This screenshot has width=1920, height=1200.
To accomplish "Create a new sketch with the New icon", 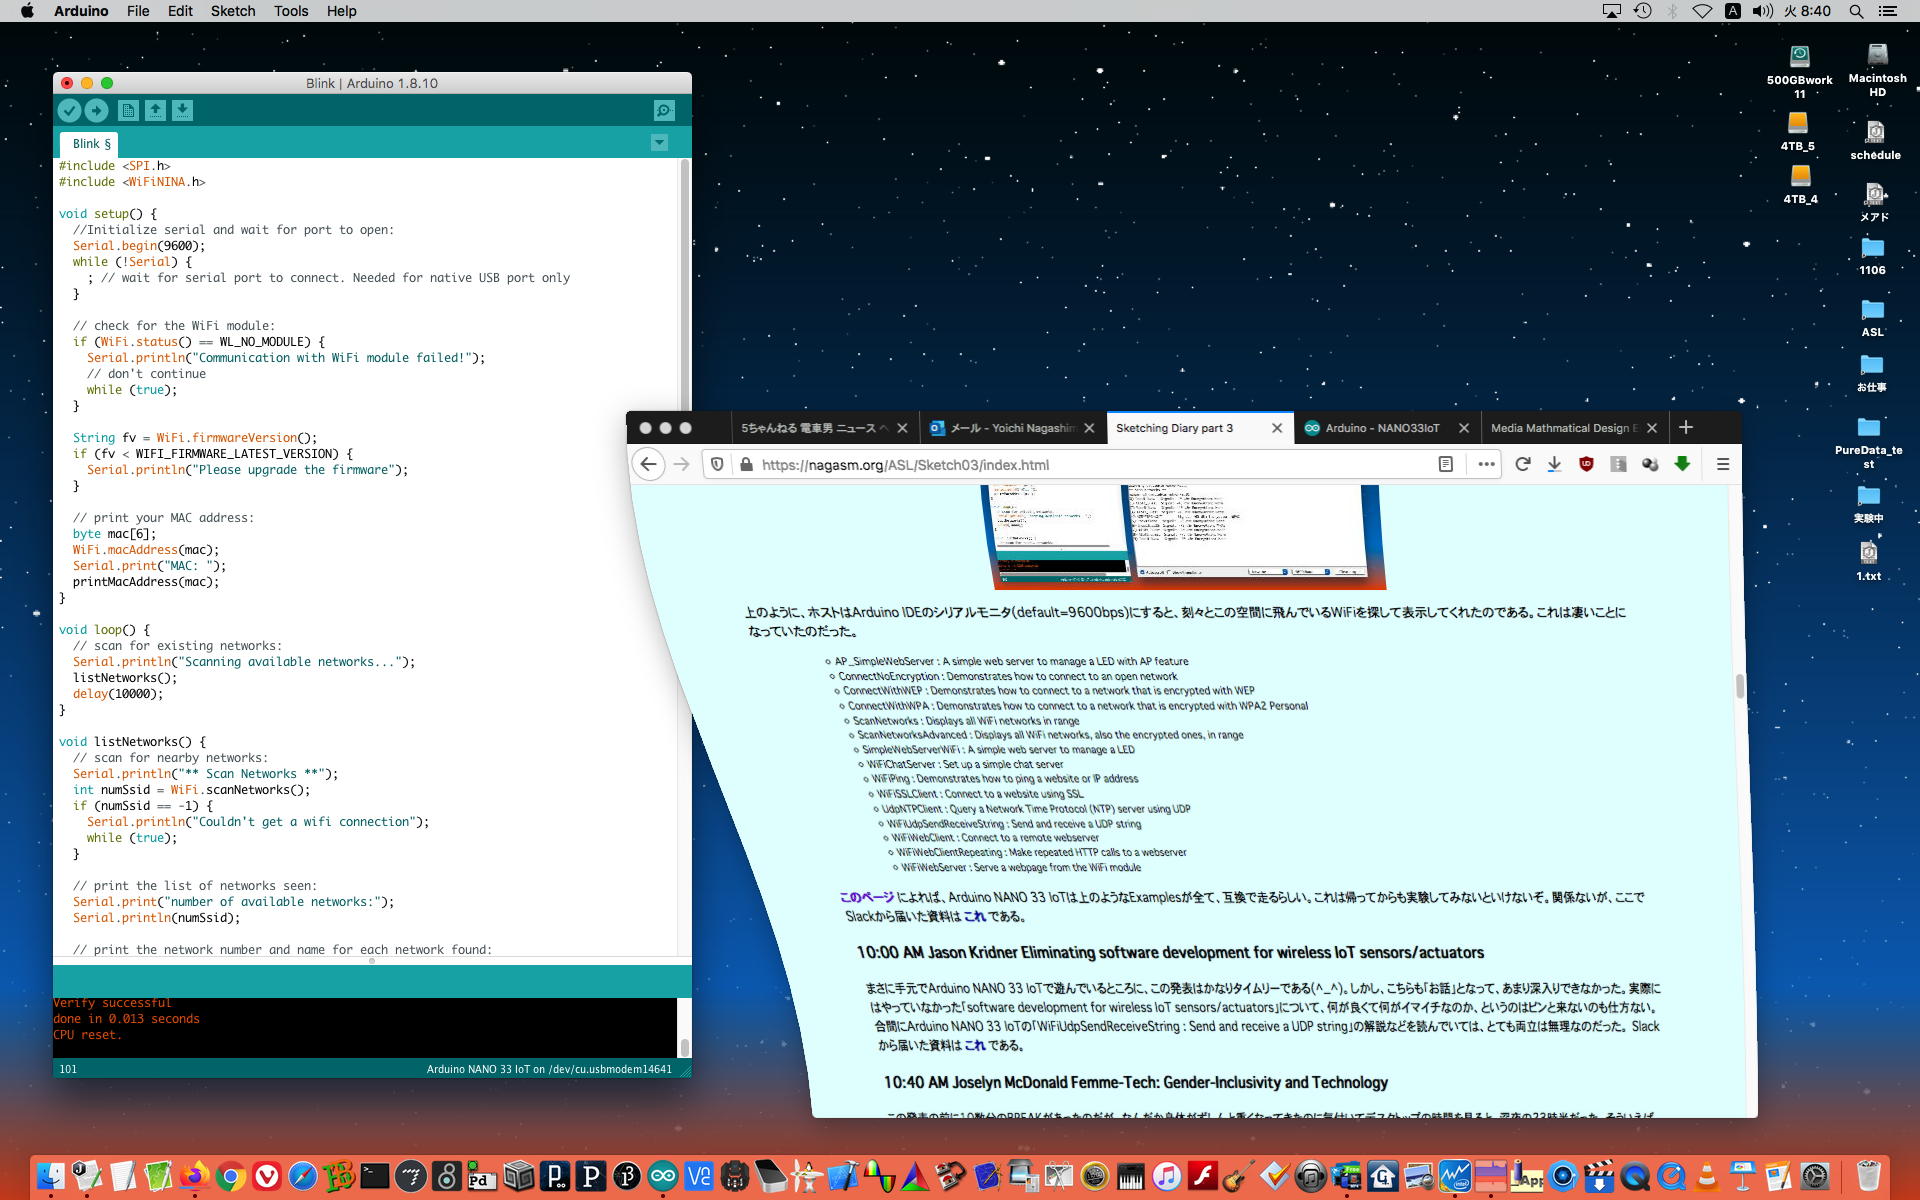I will 128,111.
